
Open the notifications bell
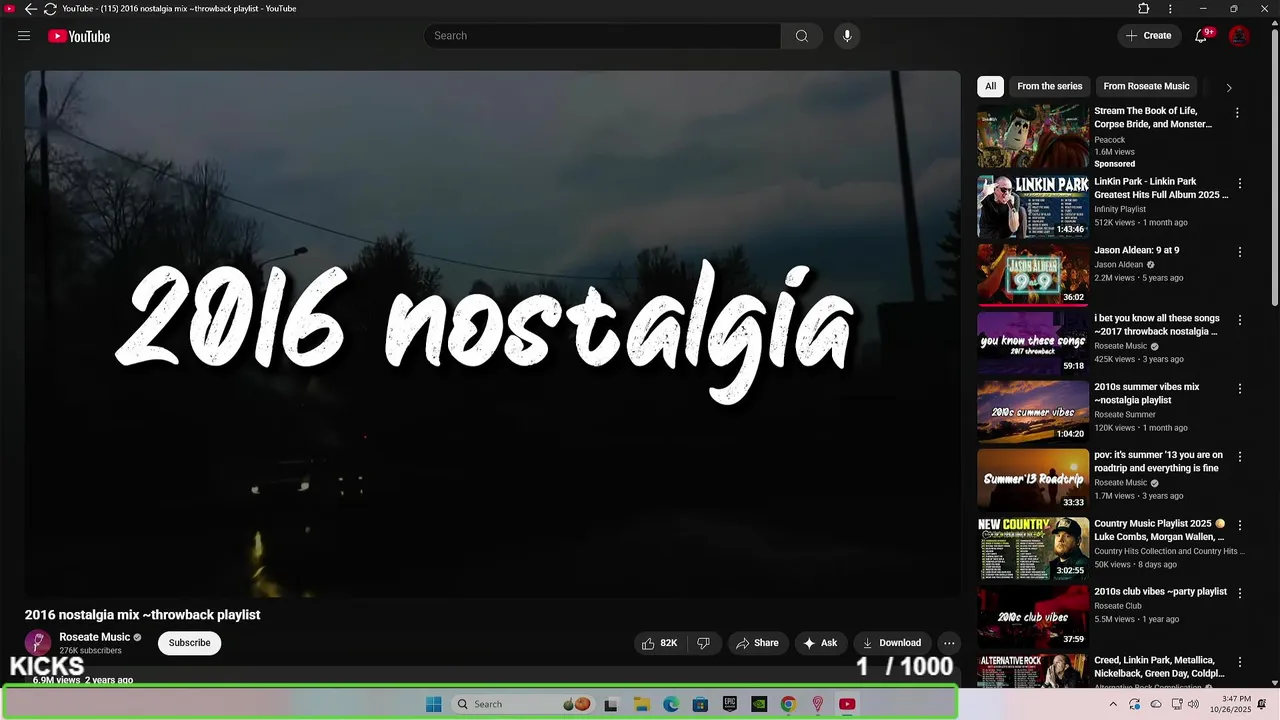[1201, 36]
